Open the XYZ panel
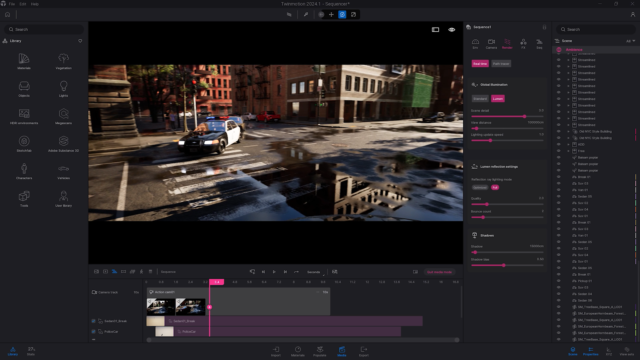 click(609, 351)
